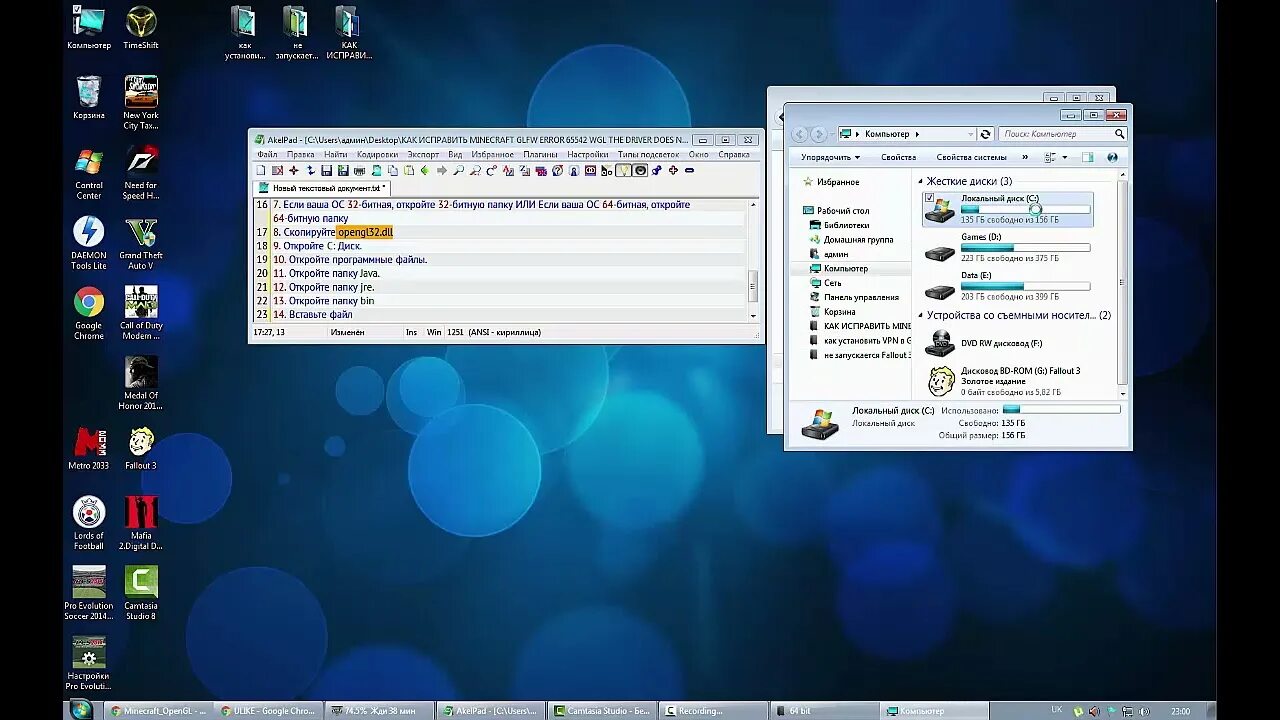Click the Data (E:) capacity bar
The height and width of the screenshot is (720, 1280).
(x=1025, y=286)
